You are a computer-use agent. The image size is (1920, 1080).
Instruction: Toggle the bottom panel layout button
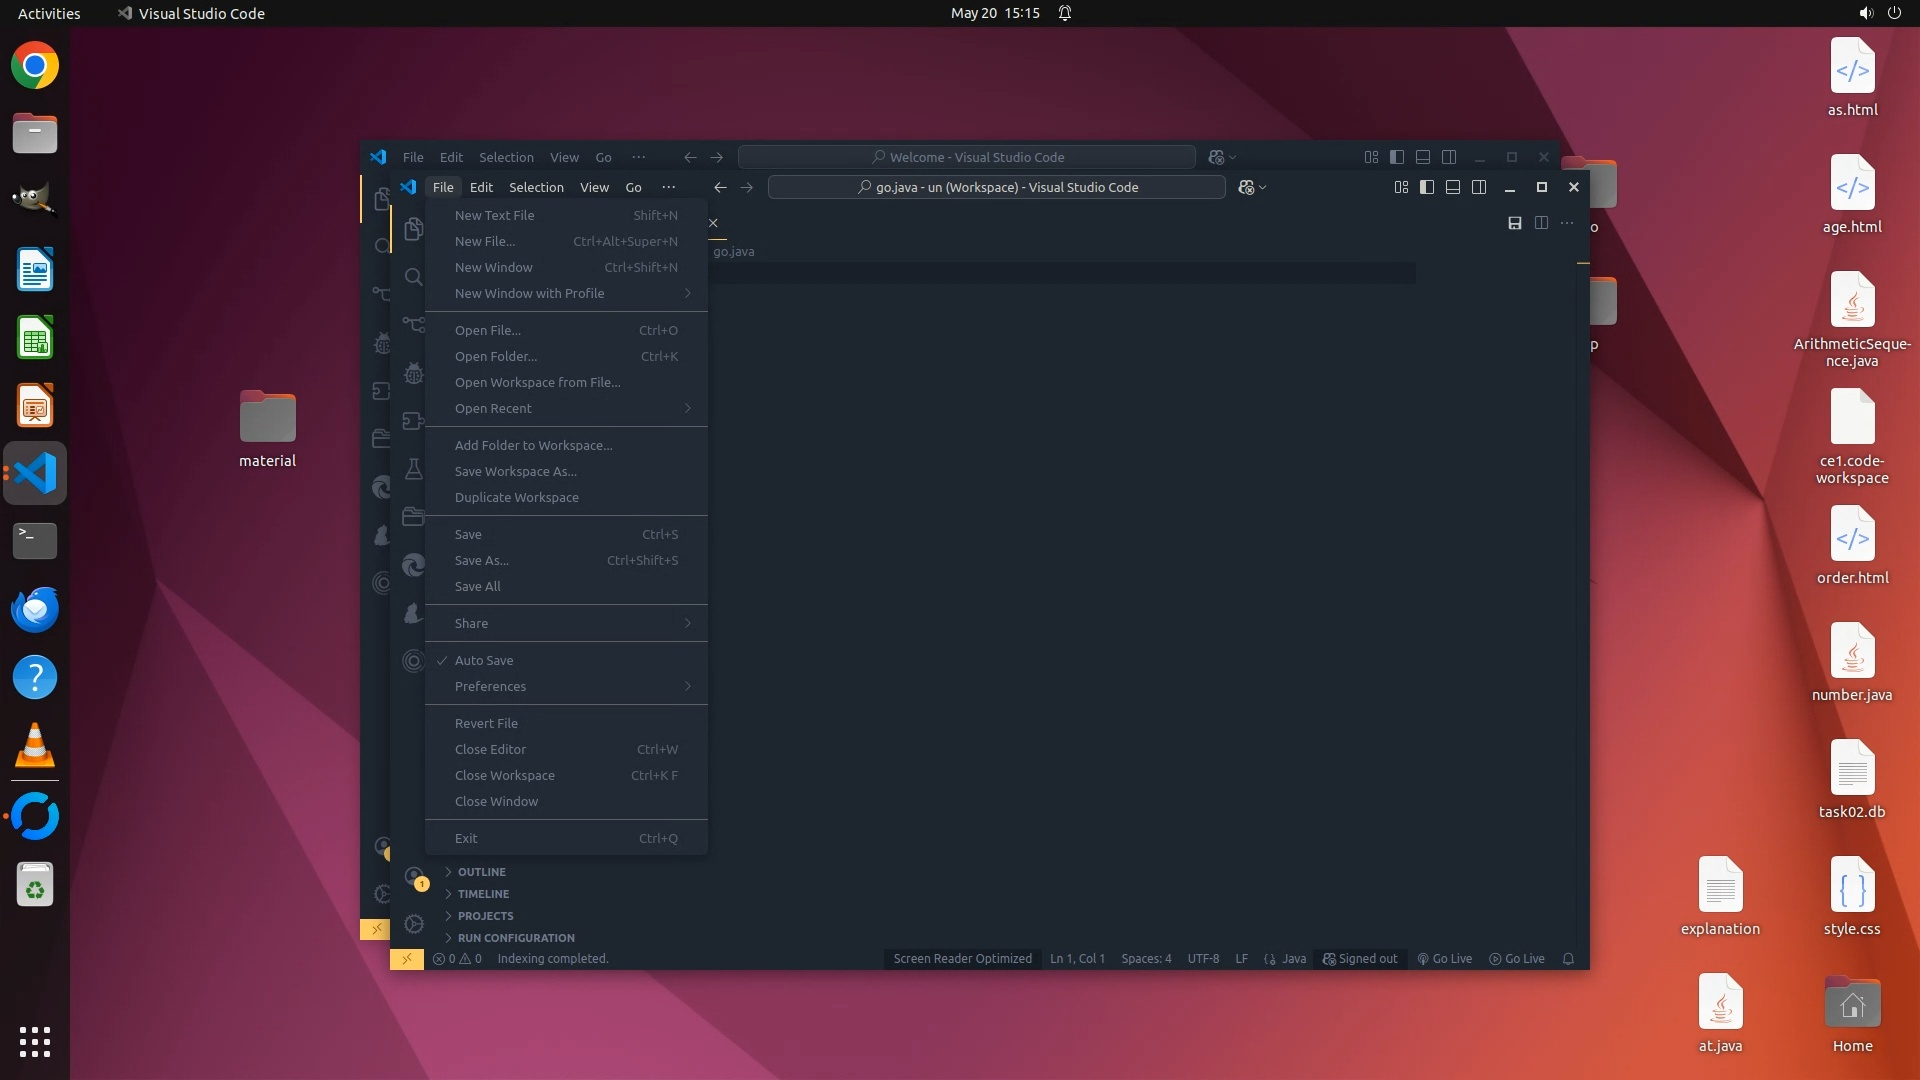coord(1453,187)
